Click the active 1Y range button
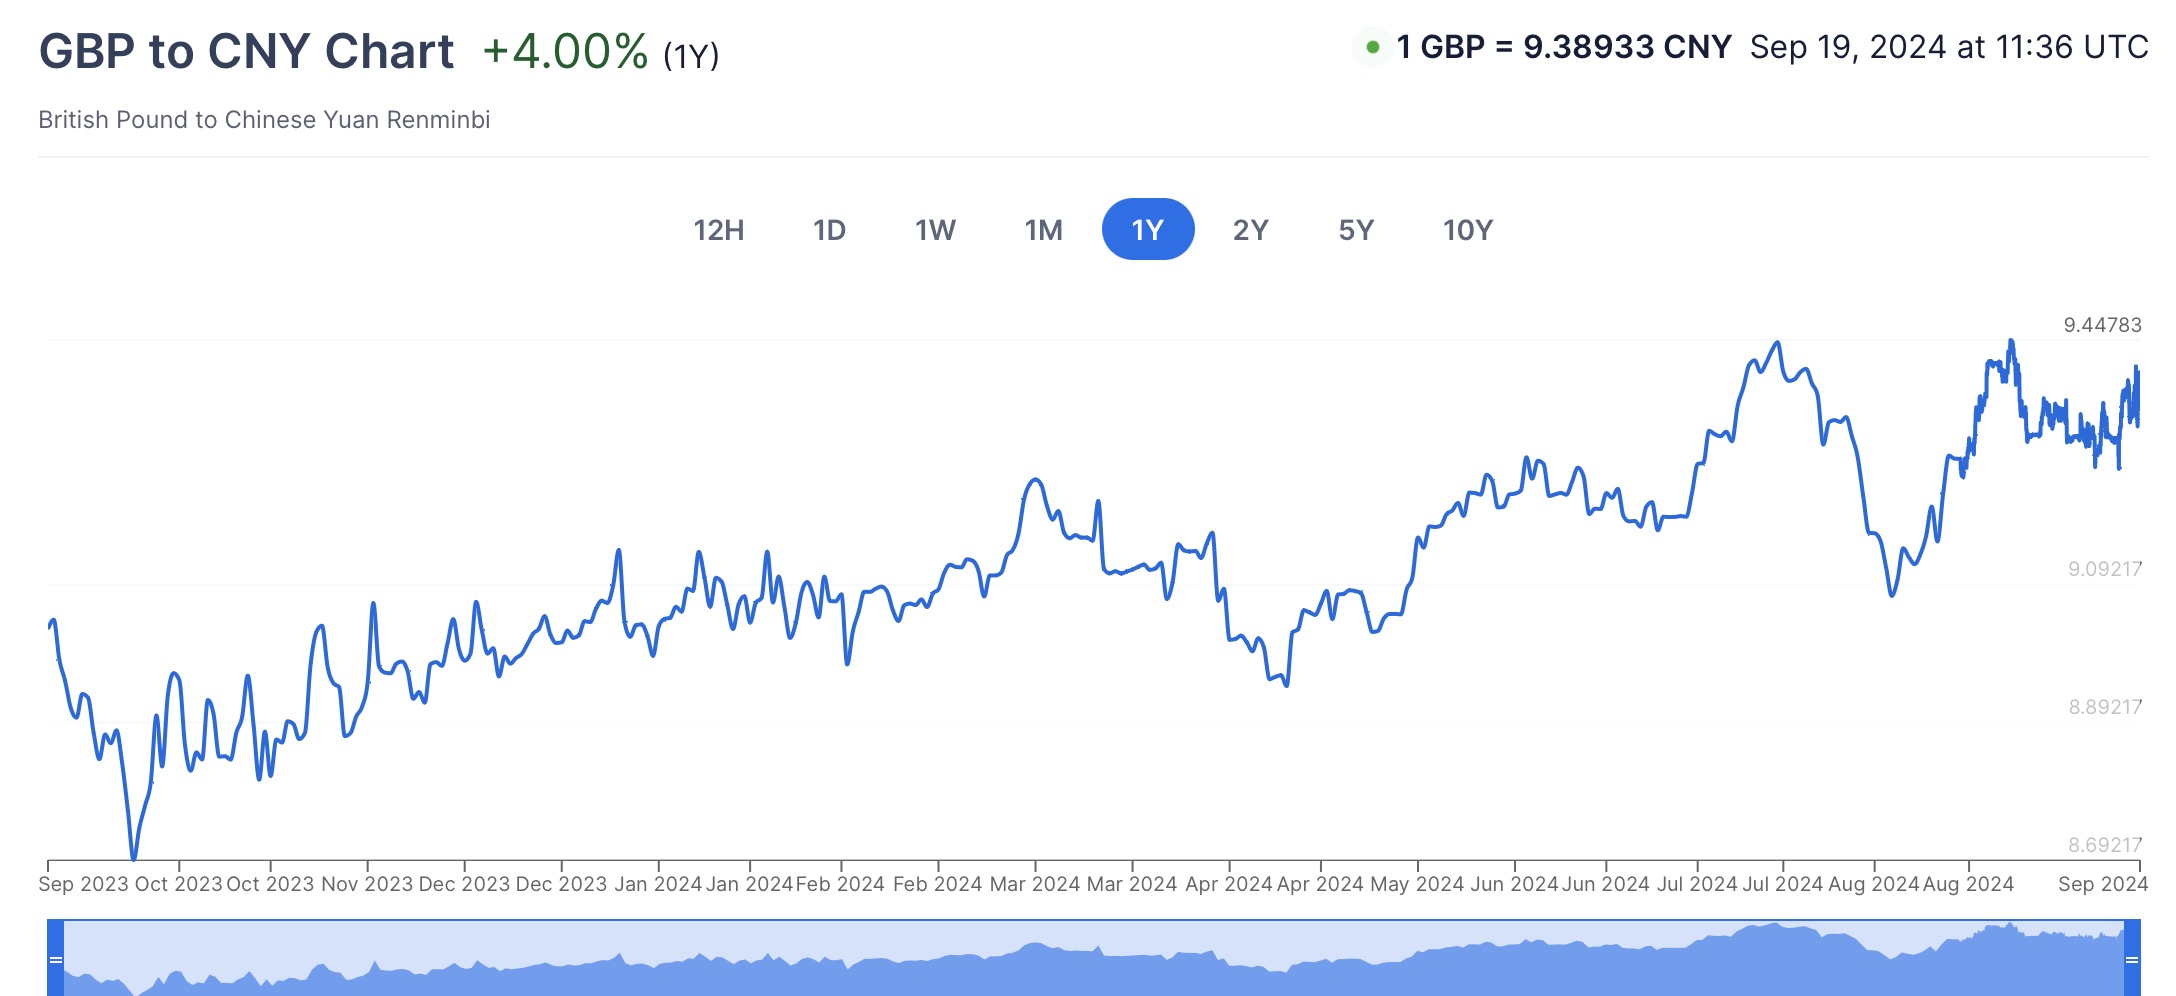The height and width of the screenshot is (996, 2176). 1147,230
